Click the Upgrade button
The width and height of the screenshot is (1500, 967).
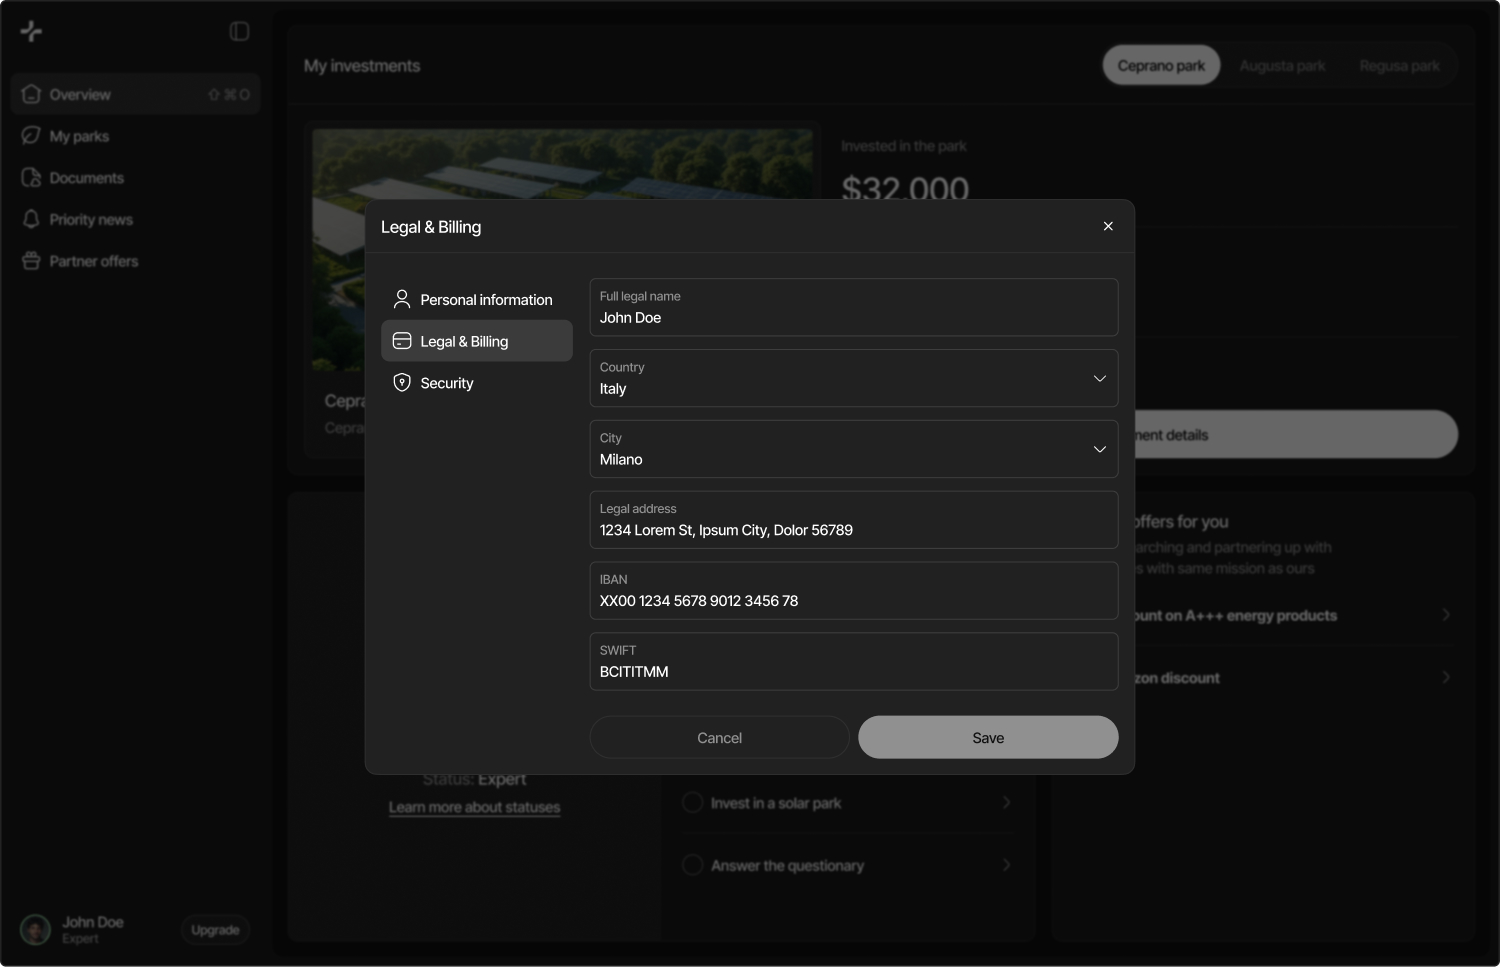coord(215,930)
